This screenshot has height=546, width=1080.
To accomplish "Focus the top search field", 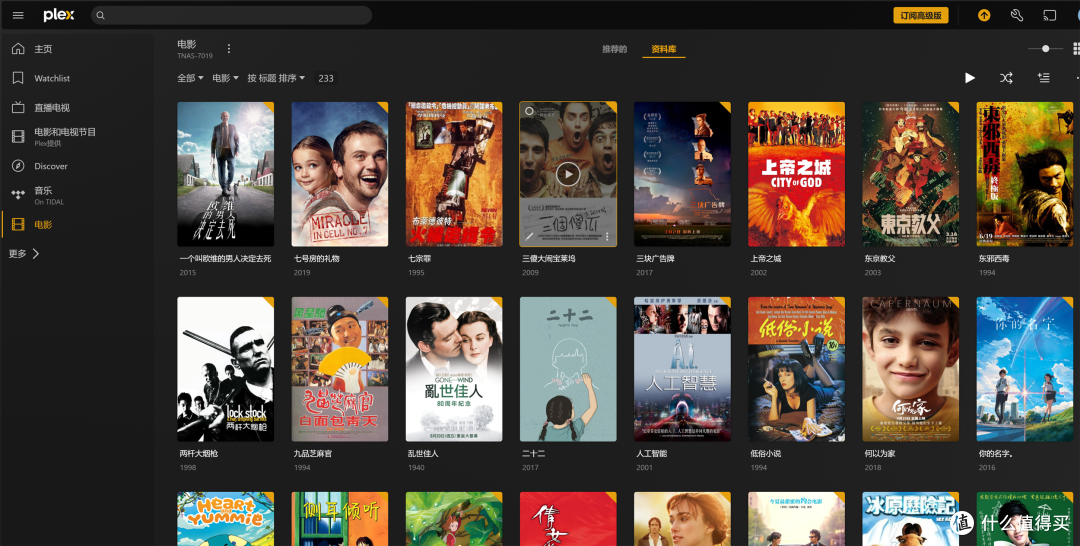I will 231,15.
